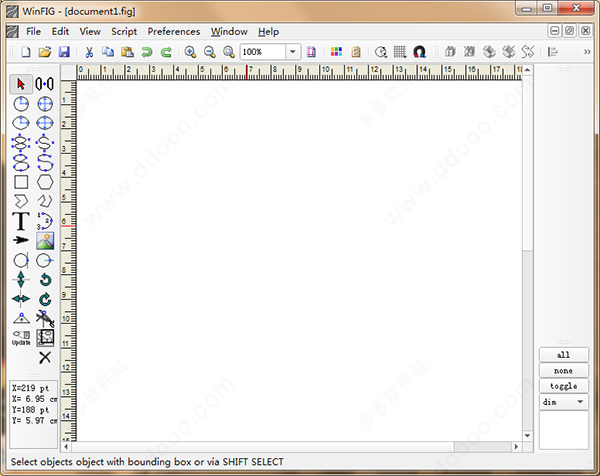Click the clock-like icon before the grid
600x476 pixels.
coord(381,52)
